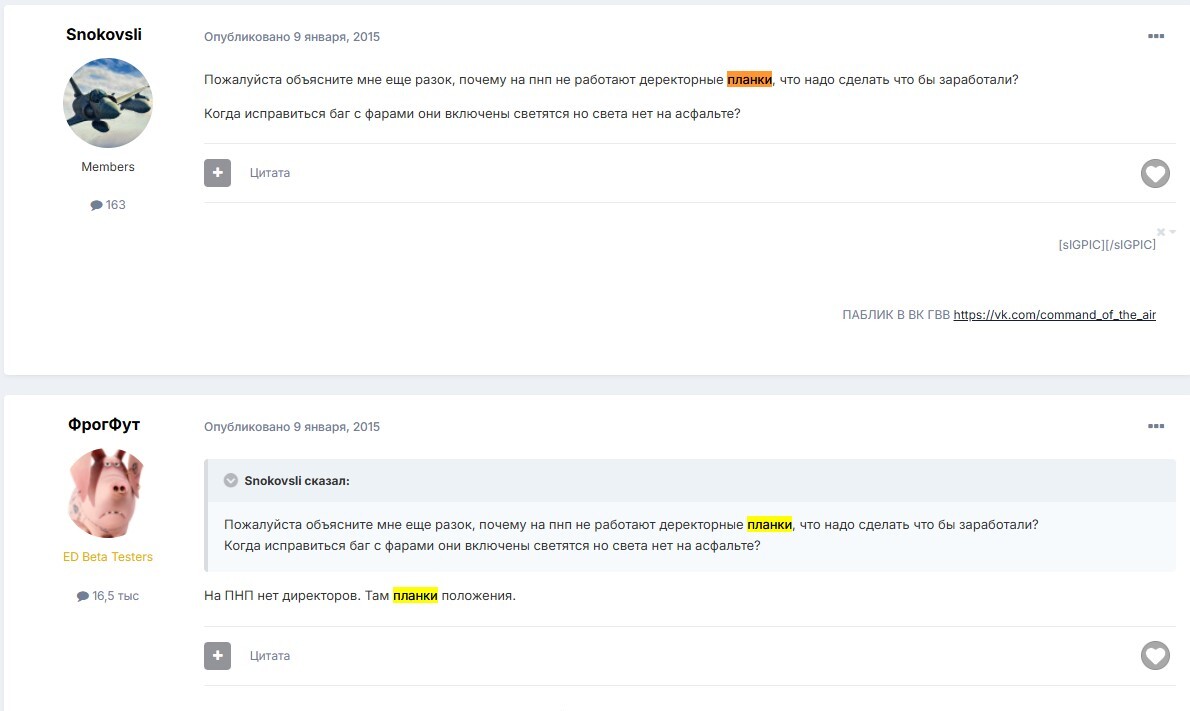Collapse the quoted Snokovsli сказал block

[231, 480]
